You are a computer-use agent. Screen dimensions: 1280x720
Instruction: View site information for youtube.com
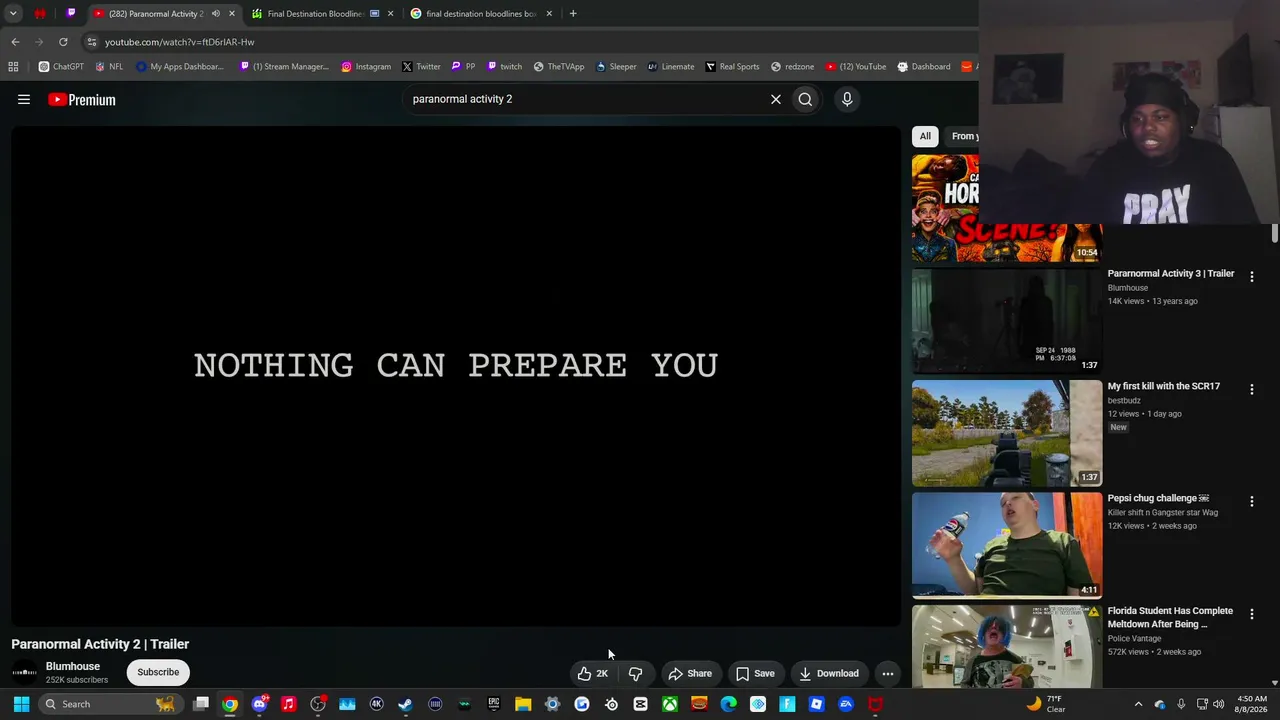tap(91, 42)
